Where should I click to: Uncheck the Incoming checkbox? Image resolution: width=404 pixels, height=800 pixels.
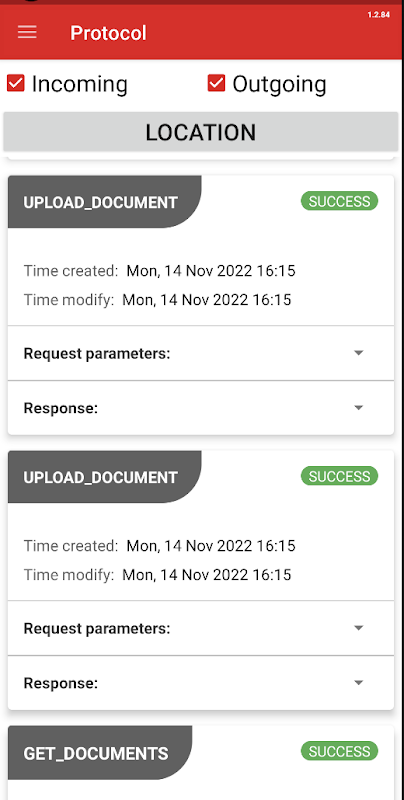pos(16,83)
